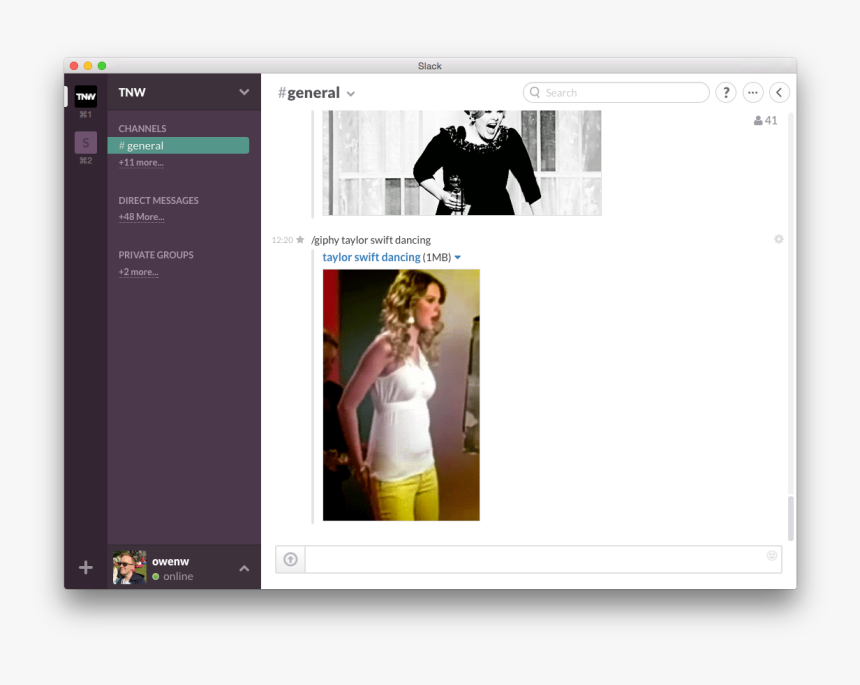Show +48 More direct messages
The height and width of the screenshot is (685, 860).
click(x=142, y=217)
